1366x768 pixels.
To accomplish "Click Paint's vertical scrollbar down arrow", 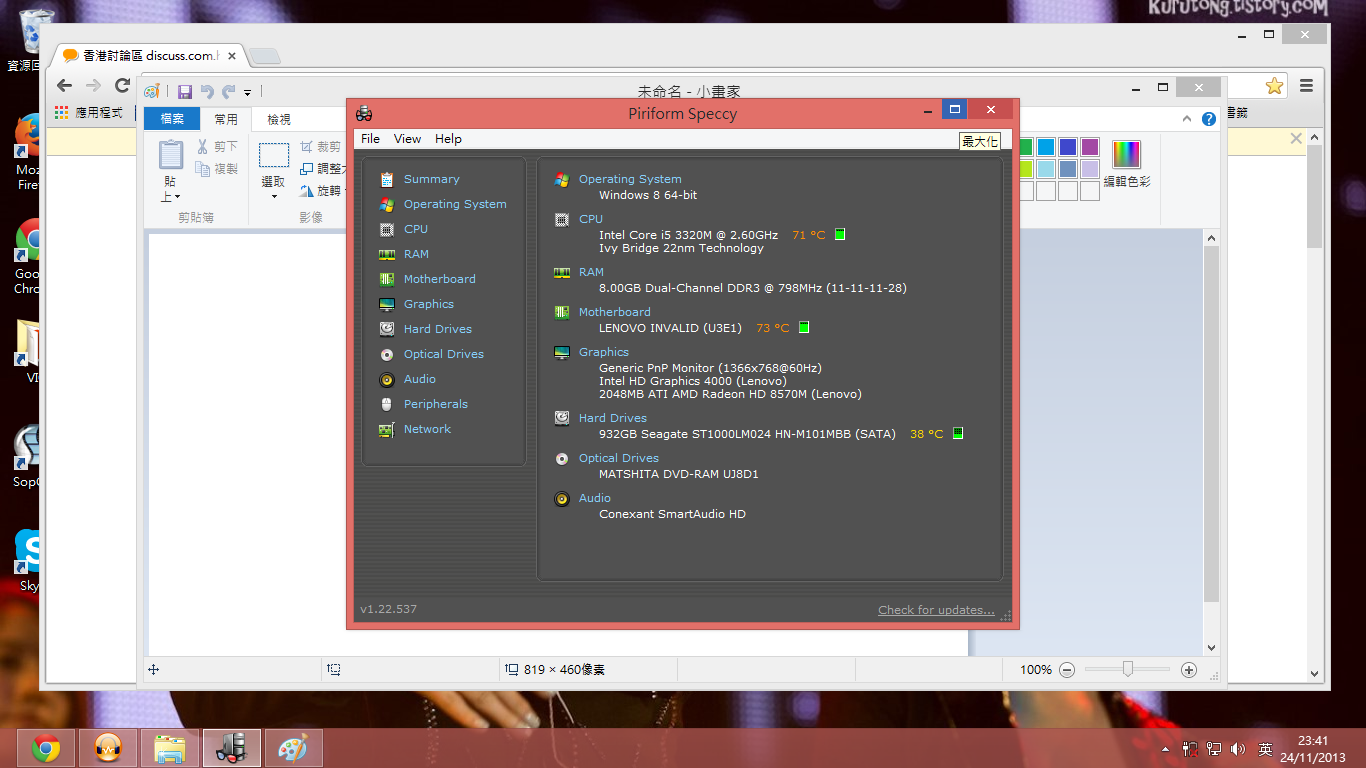I will click(x=1212, y=648).
